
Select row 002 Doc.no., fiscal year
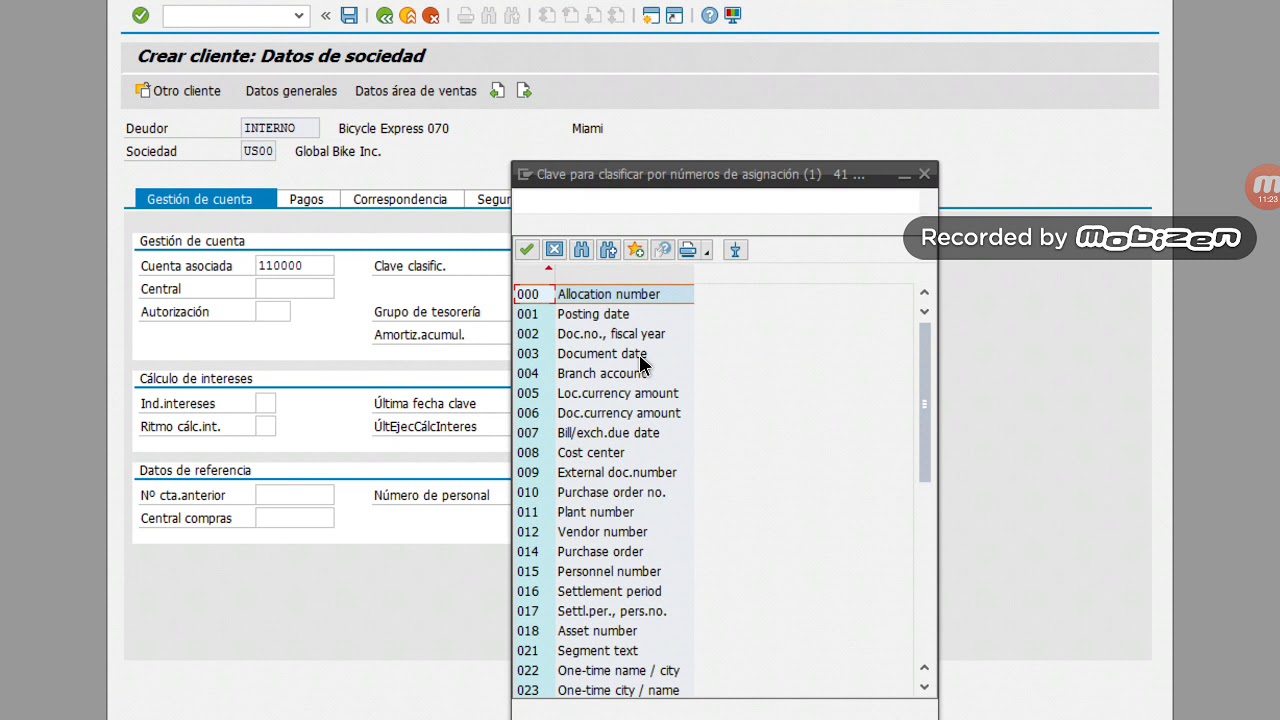pyautogui.click(x=604, y=334)
